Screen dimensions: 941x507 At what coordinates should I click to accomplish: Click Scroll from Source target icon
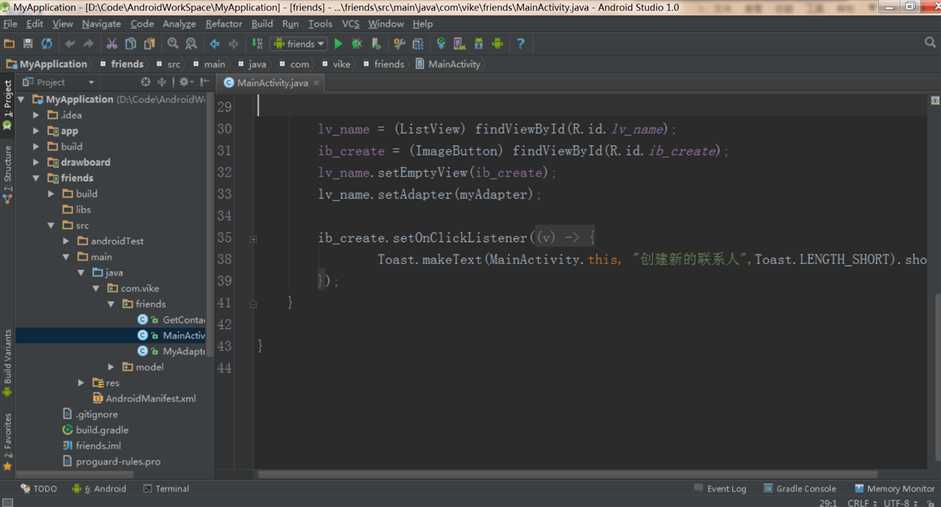[145, 82]
